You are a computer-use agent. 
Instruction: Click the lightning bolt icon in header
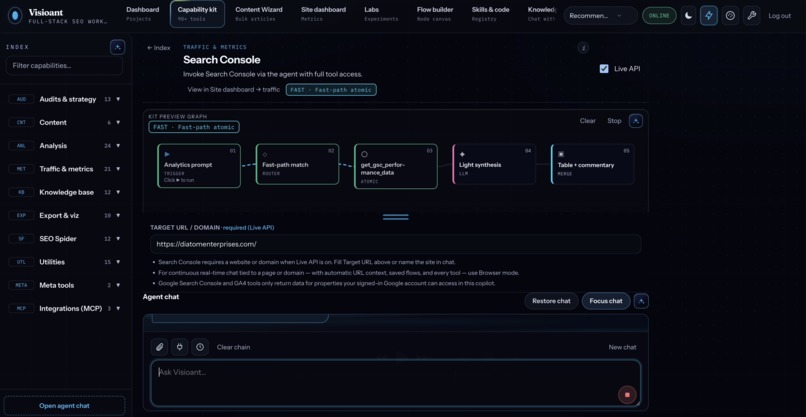[x=709, y=15]
